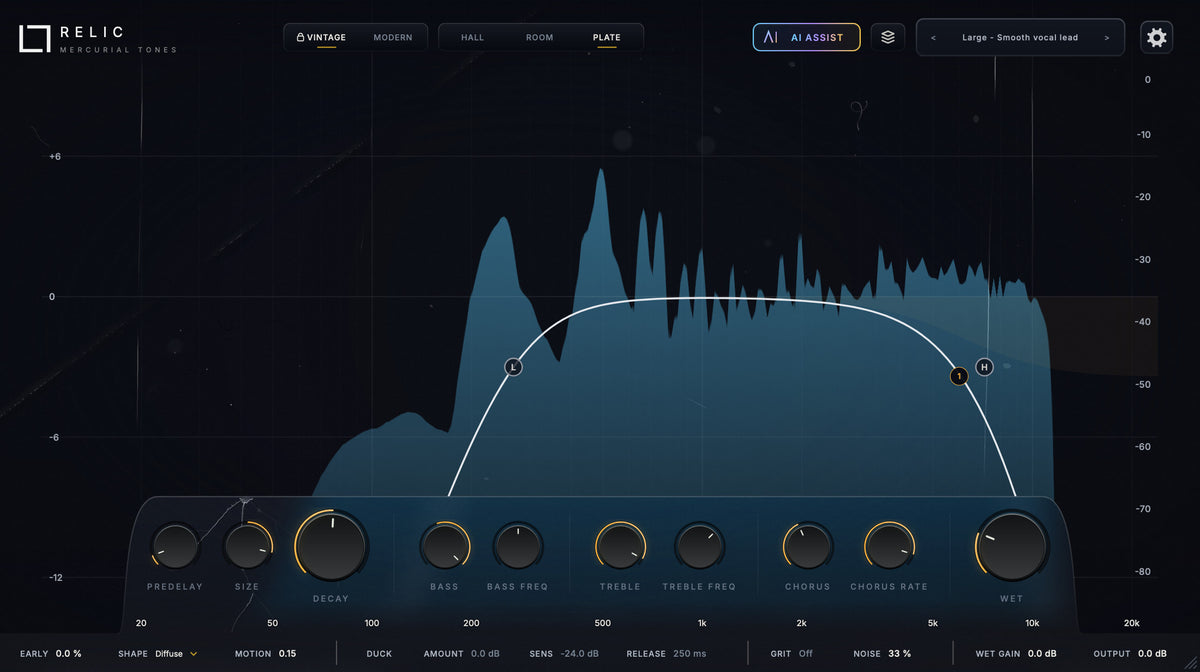Select the Room reverb type
Viewport: 1200px width, 672px height.
(x=539, y=38)
